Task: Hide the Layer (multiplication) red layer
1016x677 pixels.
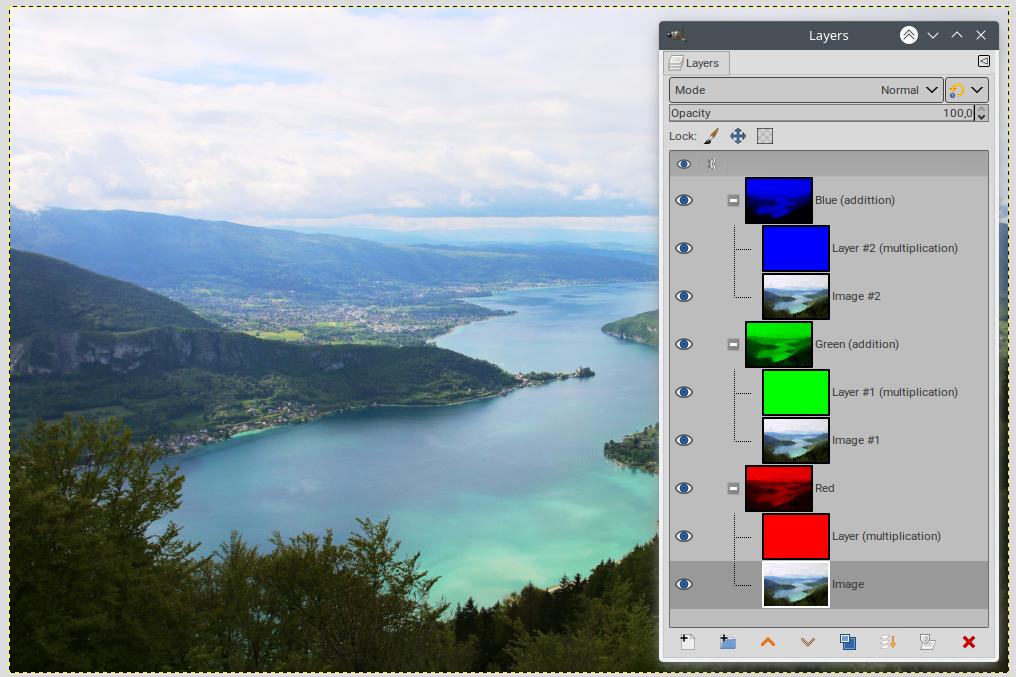Action: tap(684, 536)
